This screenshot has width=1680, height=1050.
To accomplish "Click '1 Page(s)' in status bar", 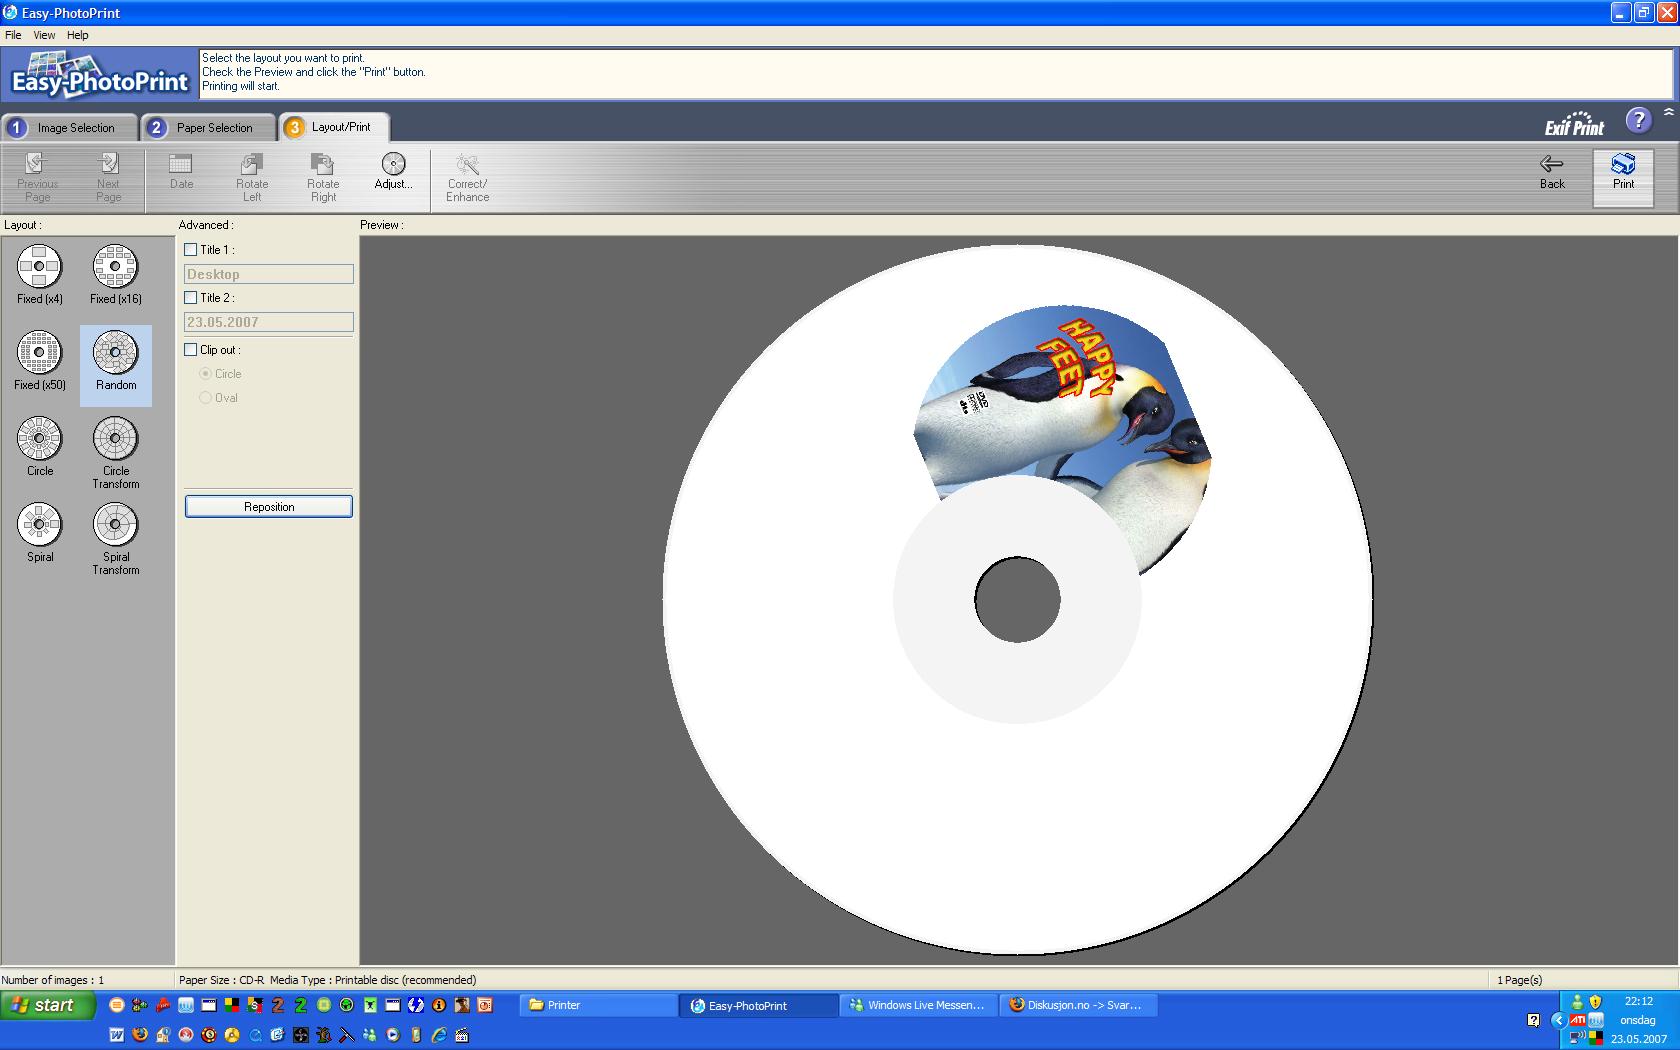I will coord(1519,980).
